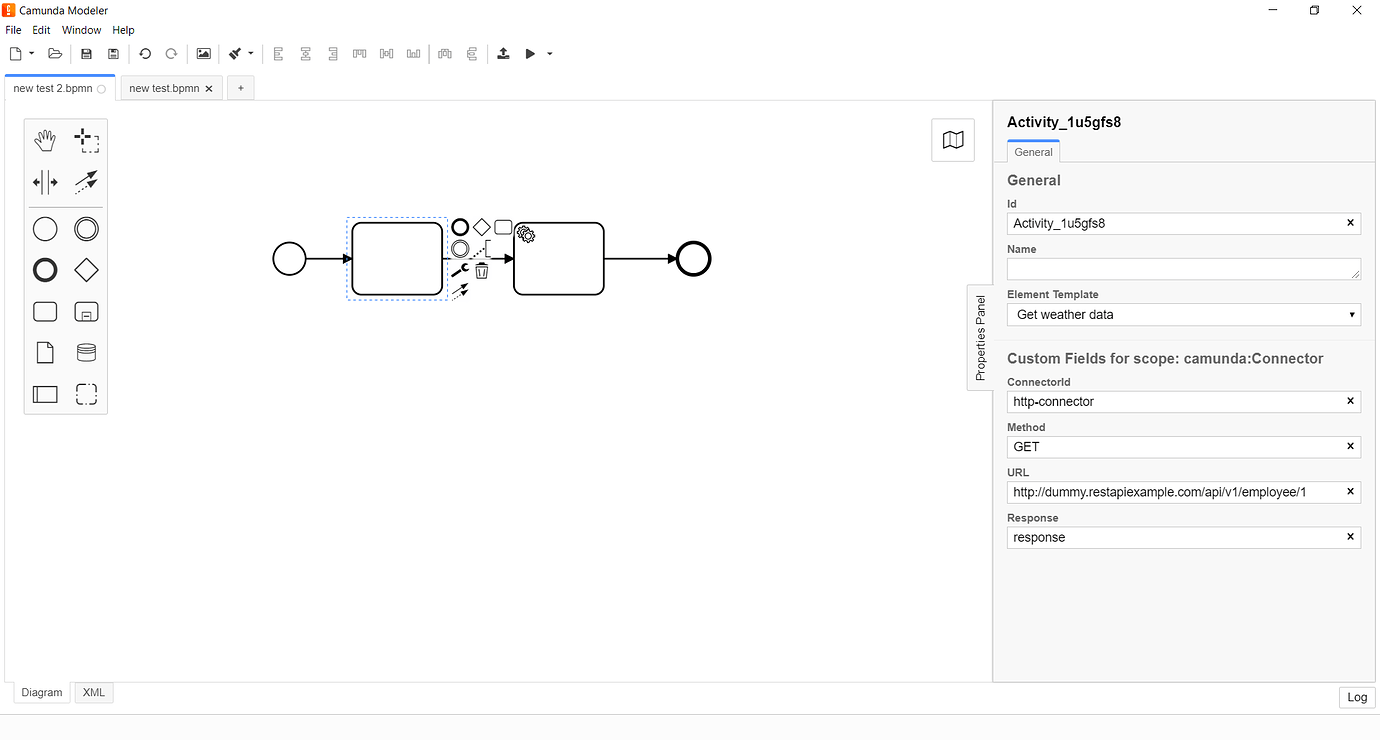Connect using sequence flow arrows in context pad

click(x=460, y=291)
